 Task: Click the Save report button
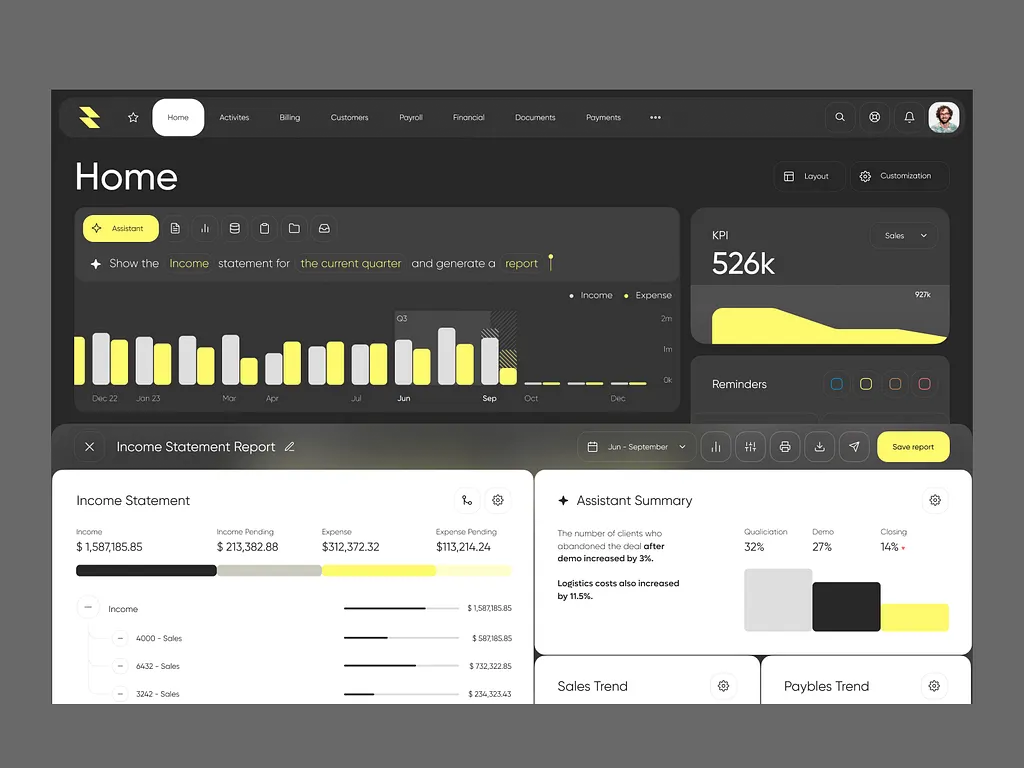[x=912, y=446]
